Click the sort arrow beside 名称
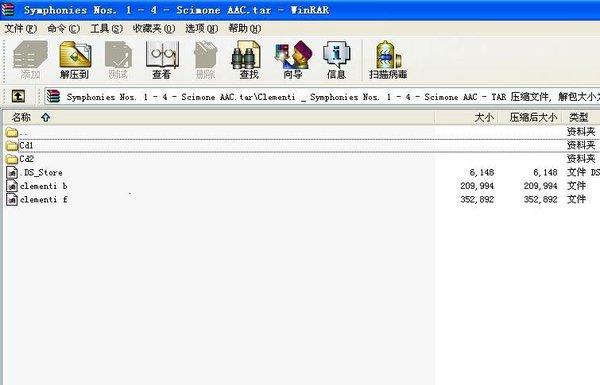600x385 pixels. pos(46,117)
